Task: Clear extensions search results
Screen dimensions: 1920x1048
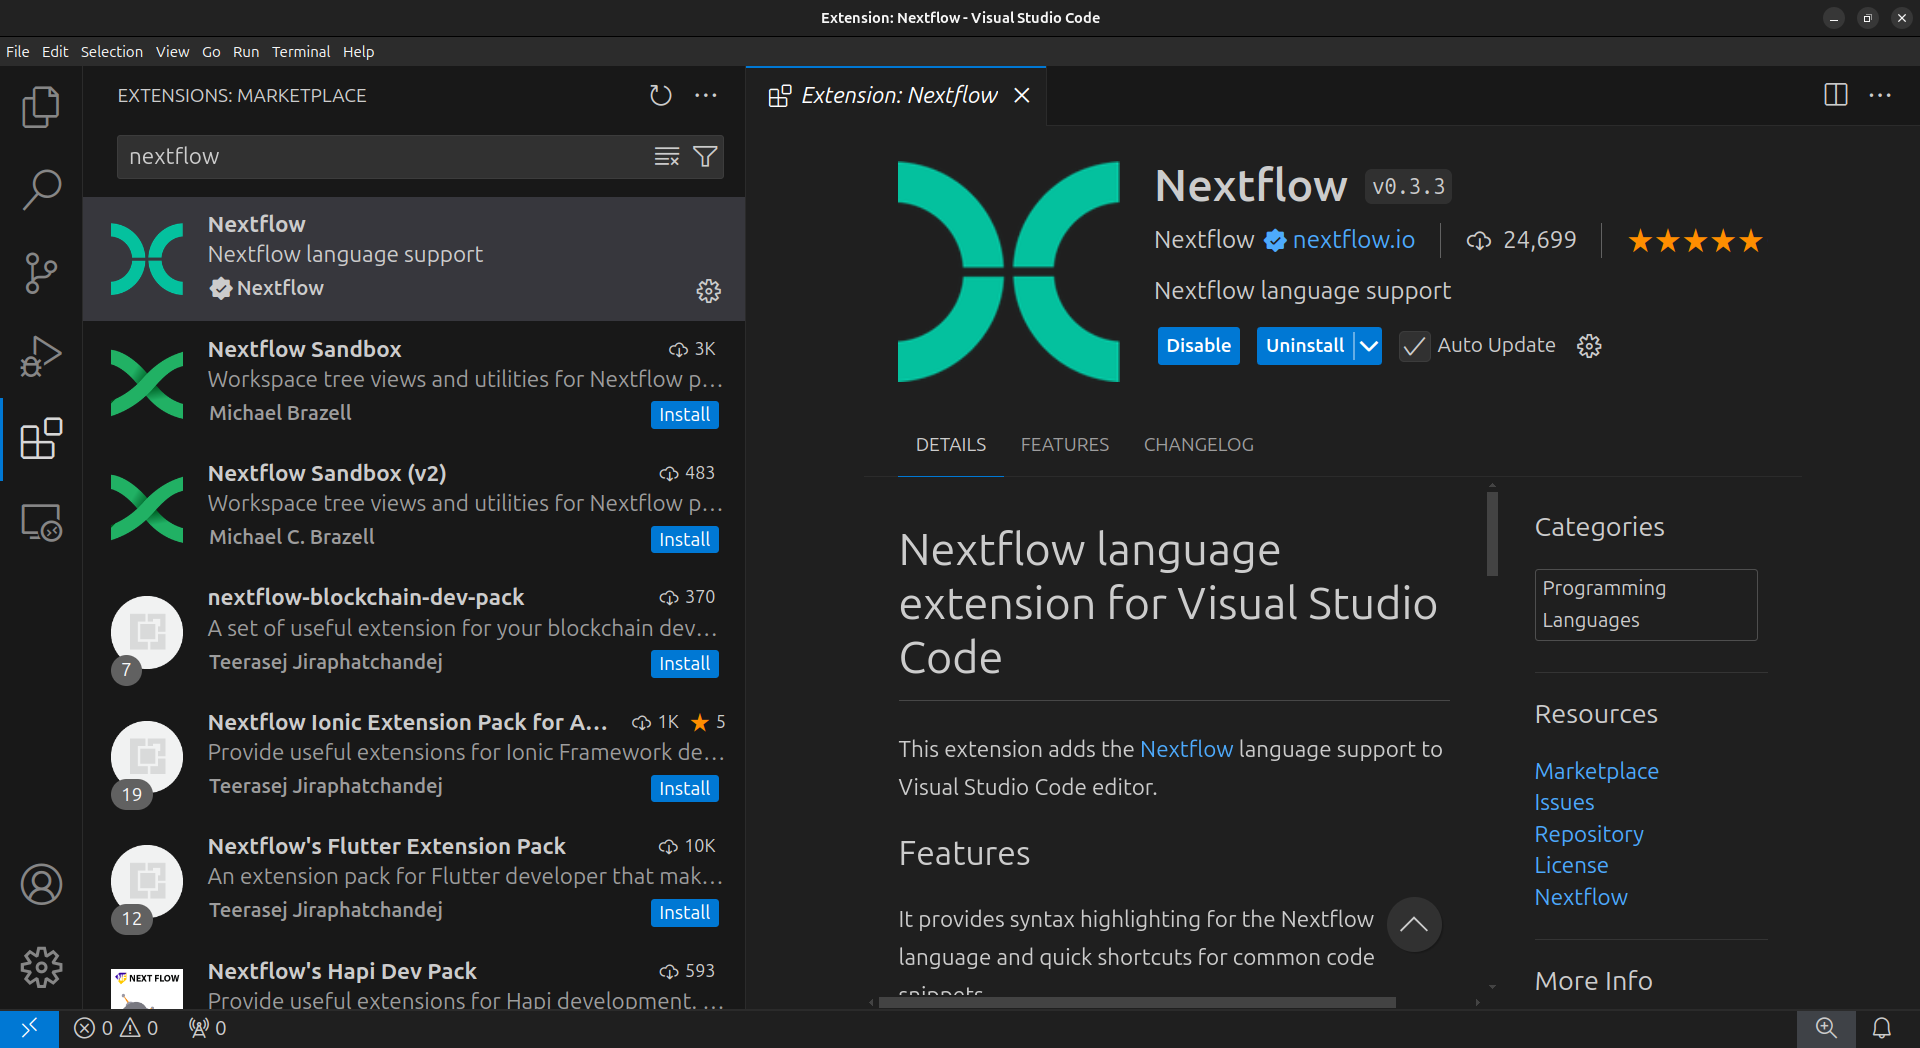Action: tap(666, 157)
